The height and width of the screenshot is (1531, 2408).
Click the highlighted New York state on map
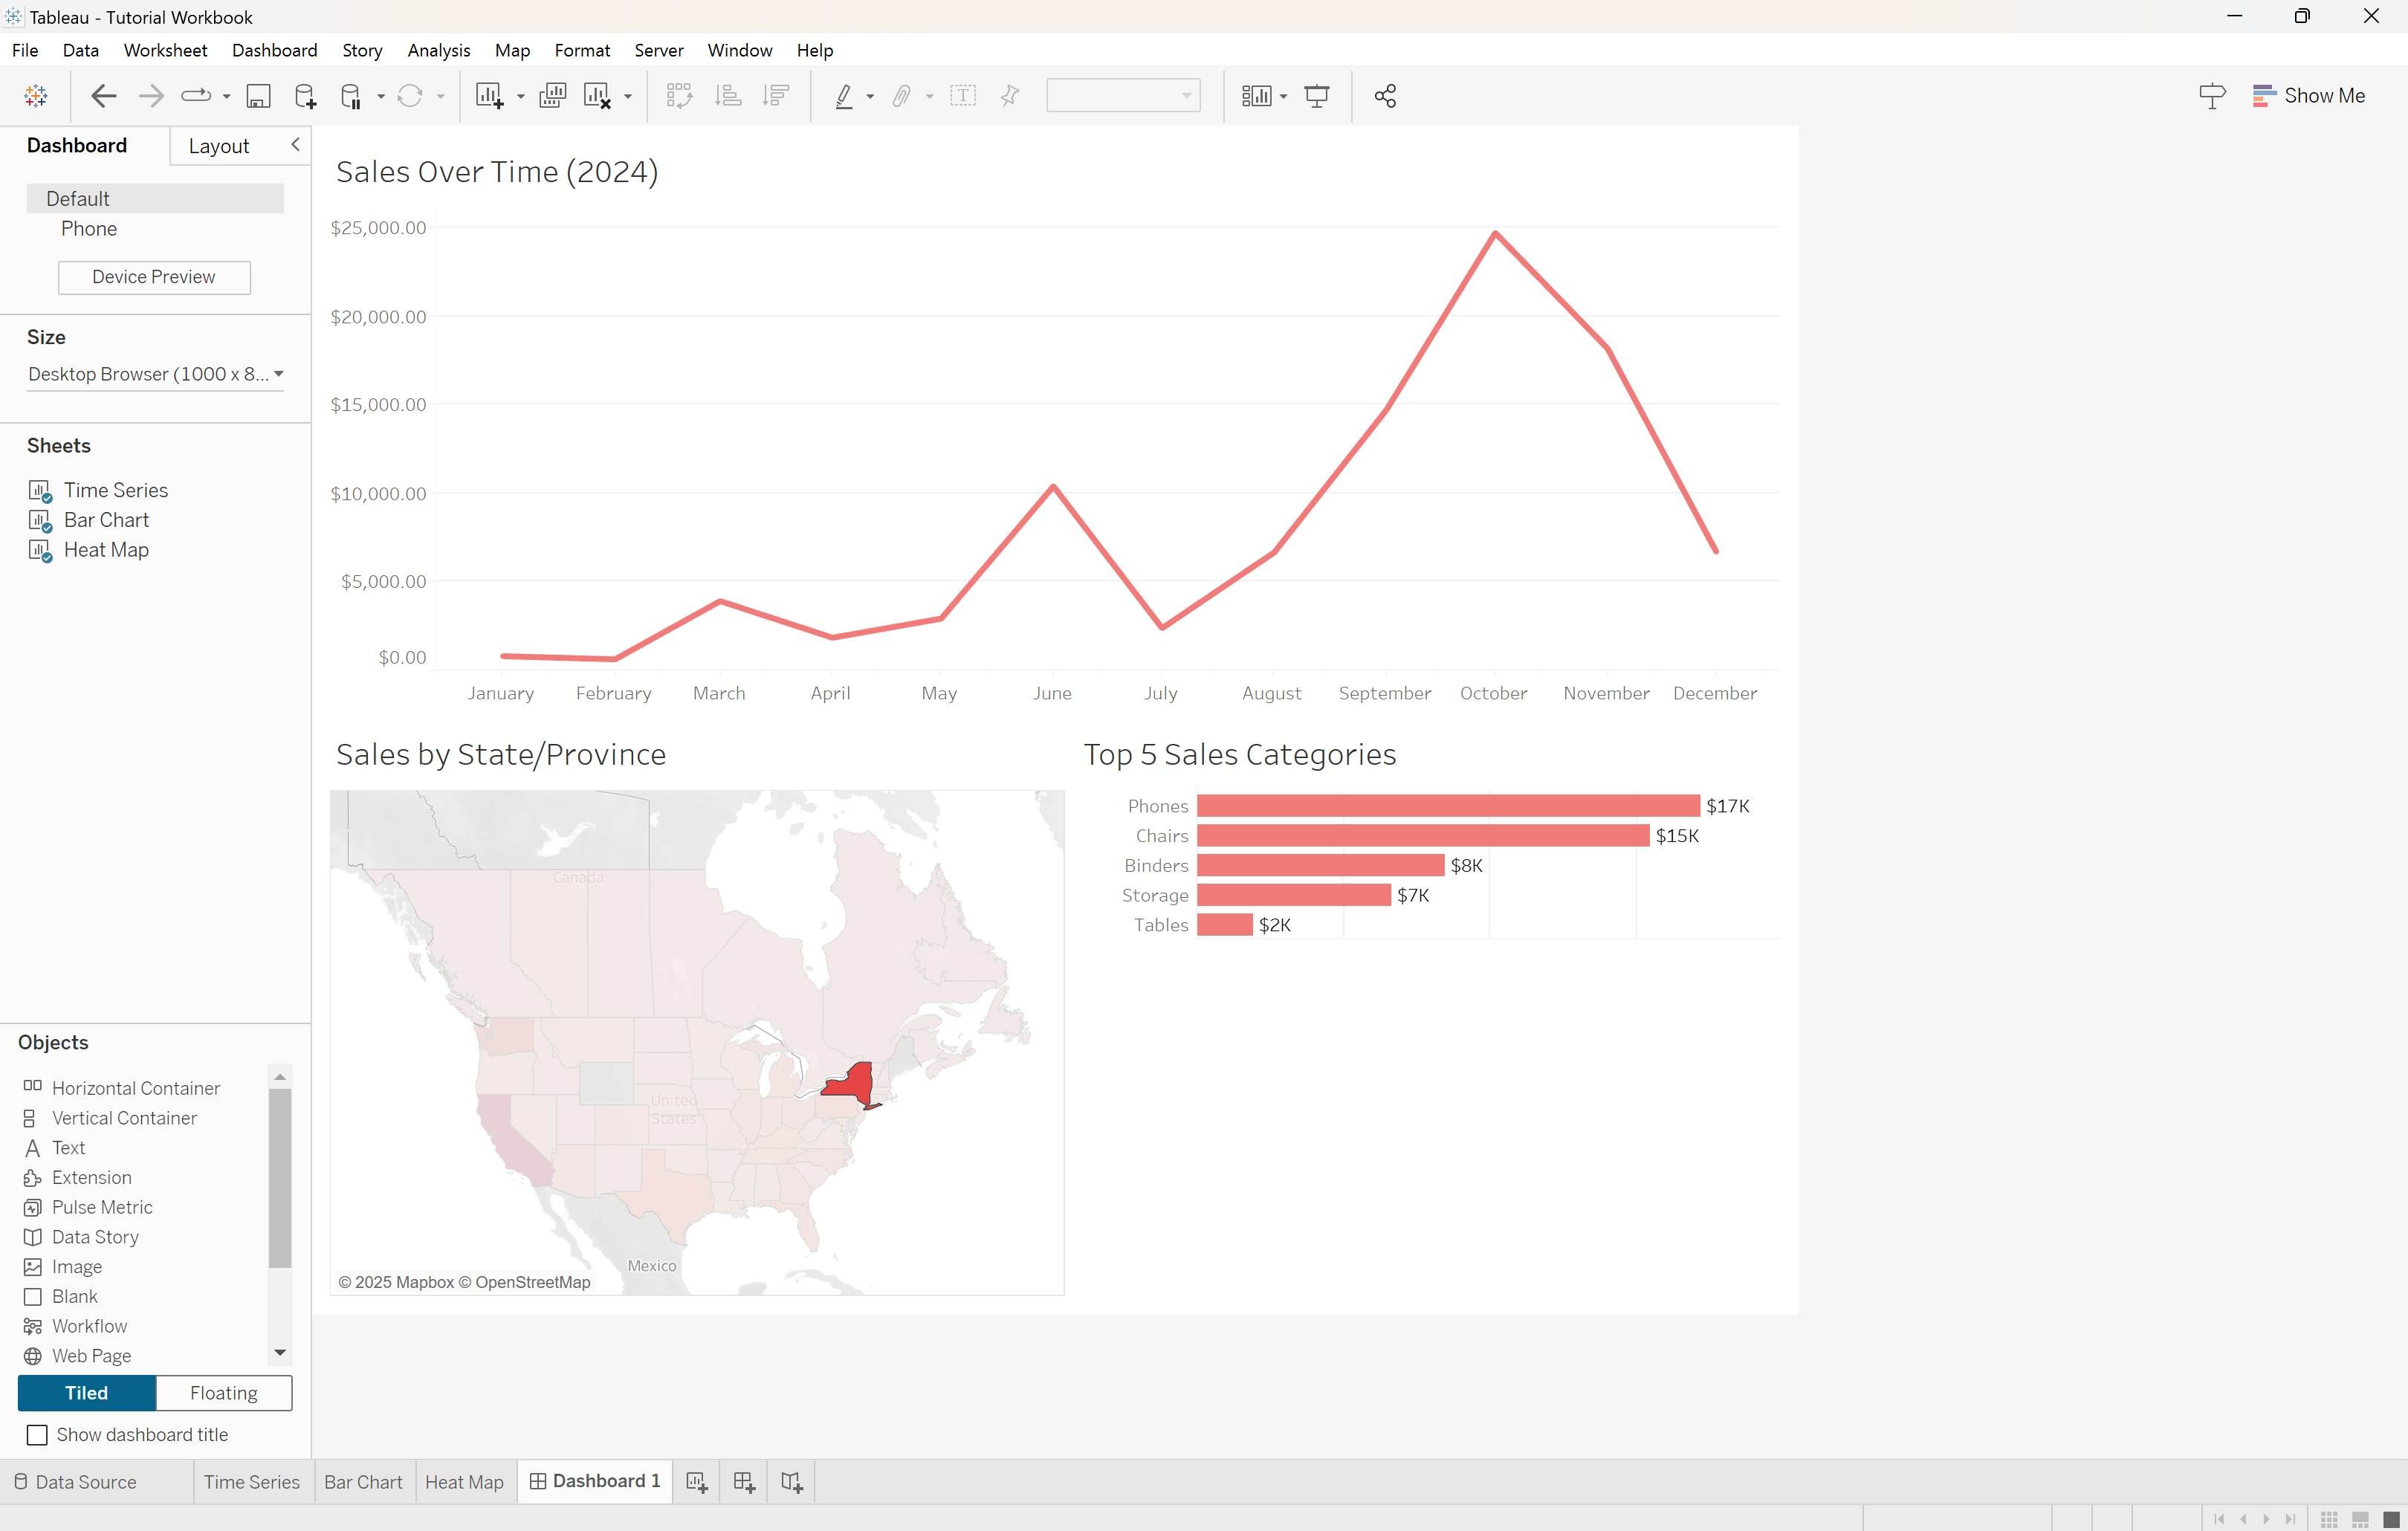pyautogui.click(x=850, y=1083)
